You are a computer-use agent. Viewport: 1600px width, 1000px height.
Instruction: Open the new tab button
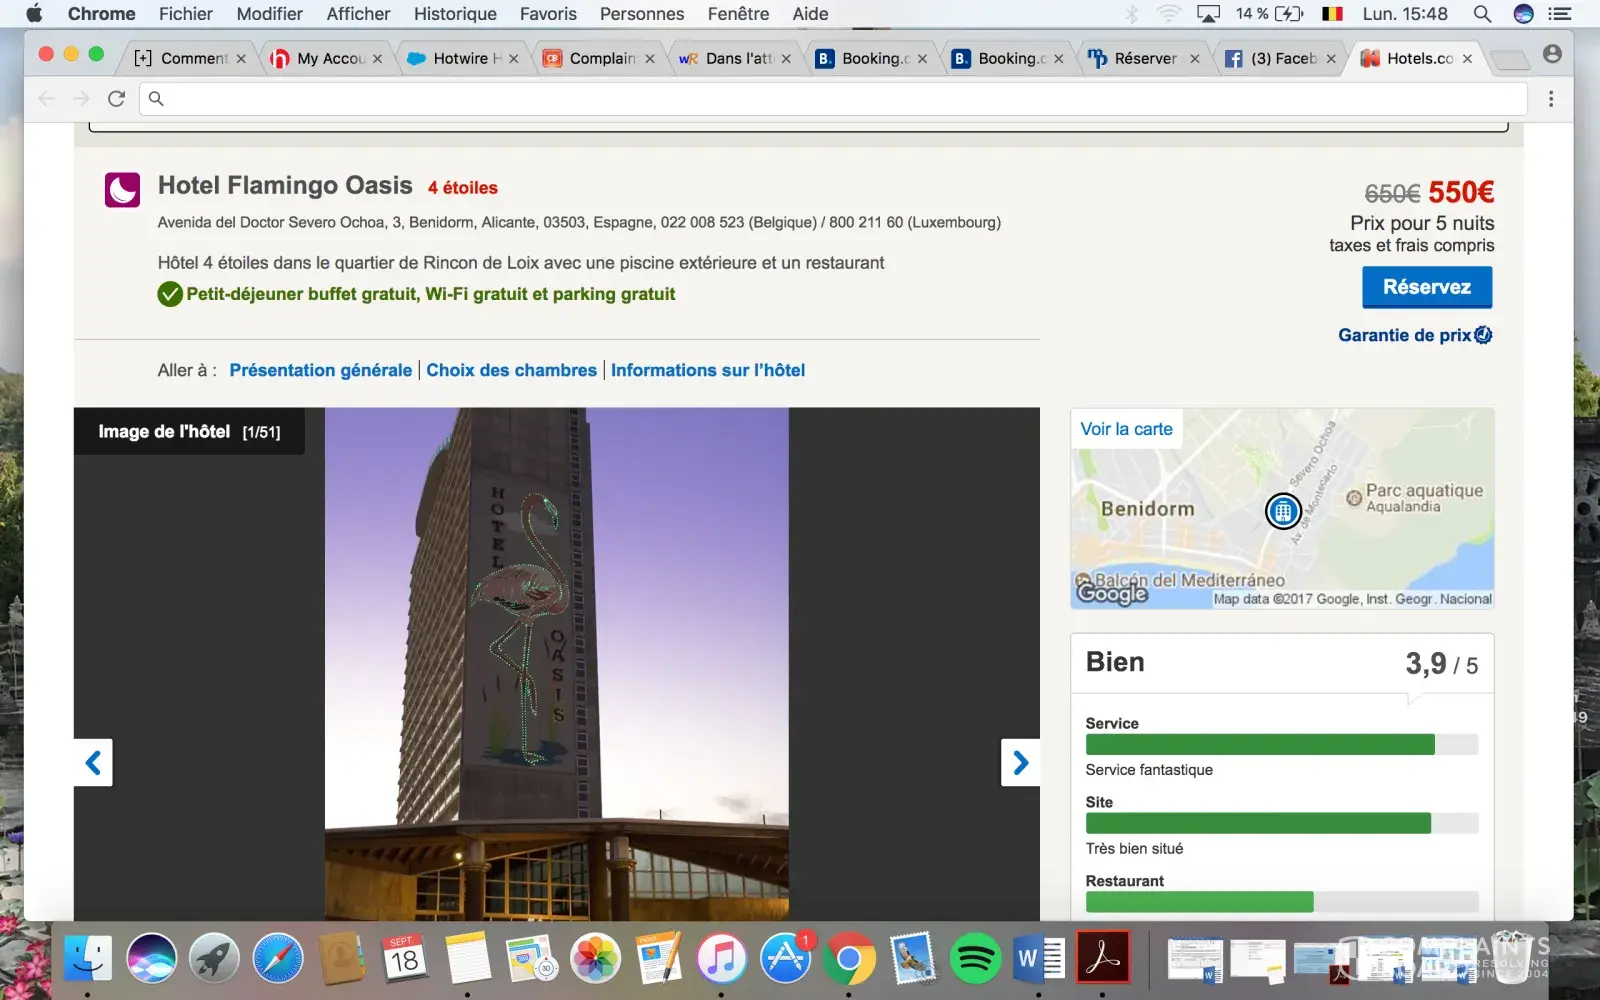(x=1508, y=59)
